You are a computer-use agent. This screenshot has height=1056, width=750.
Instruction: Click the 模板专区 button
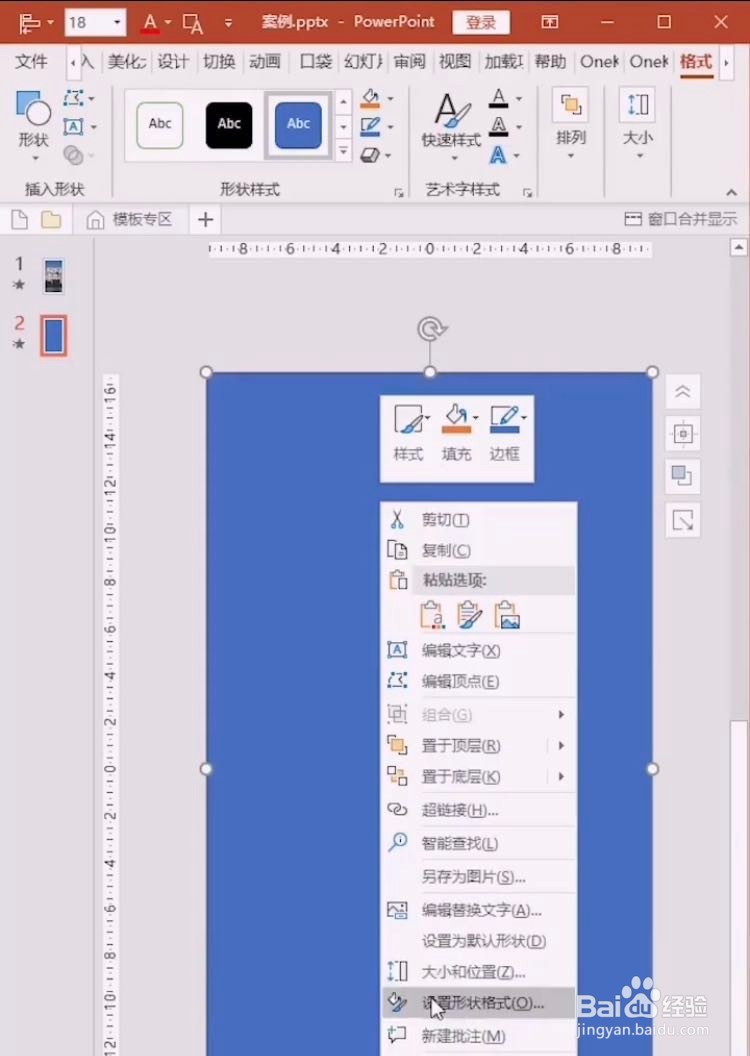[130, 220]
